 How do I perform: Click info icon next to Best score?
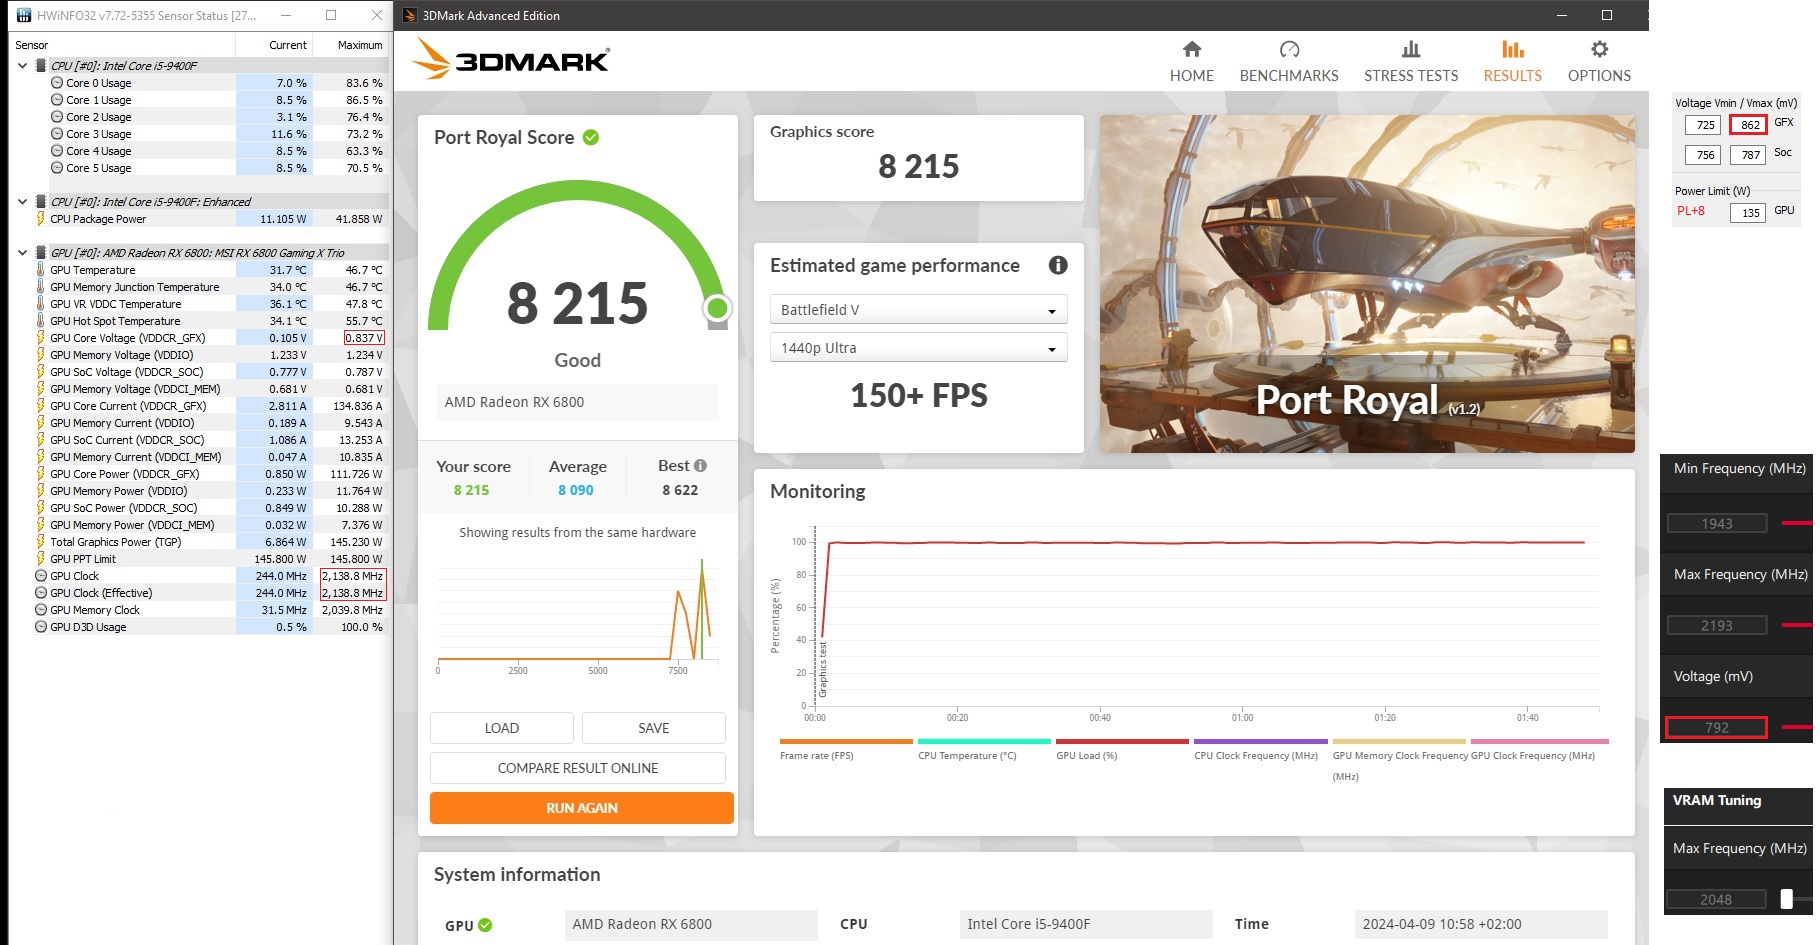pos(700,465)
